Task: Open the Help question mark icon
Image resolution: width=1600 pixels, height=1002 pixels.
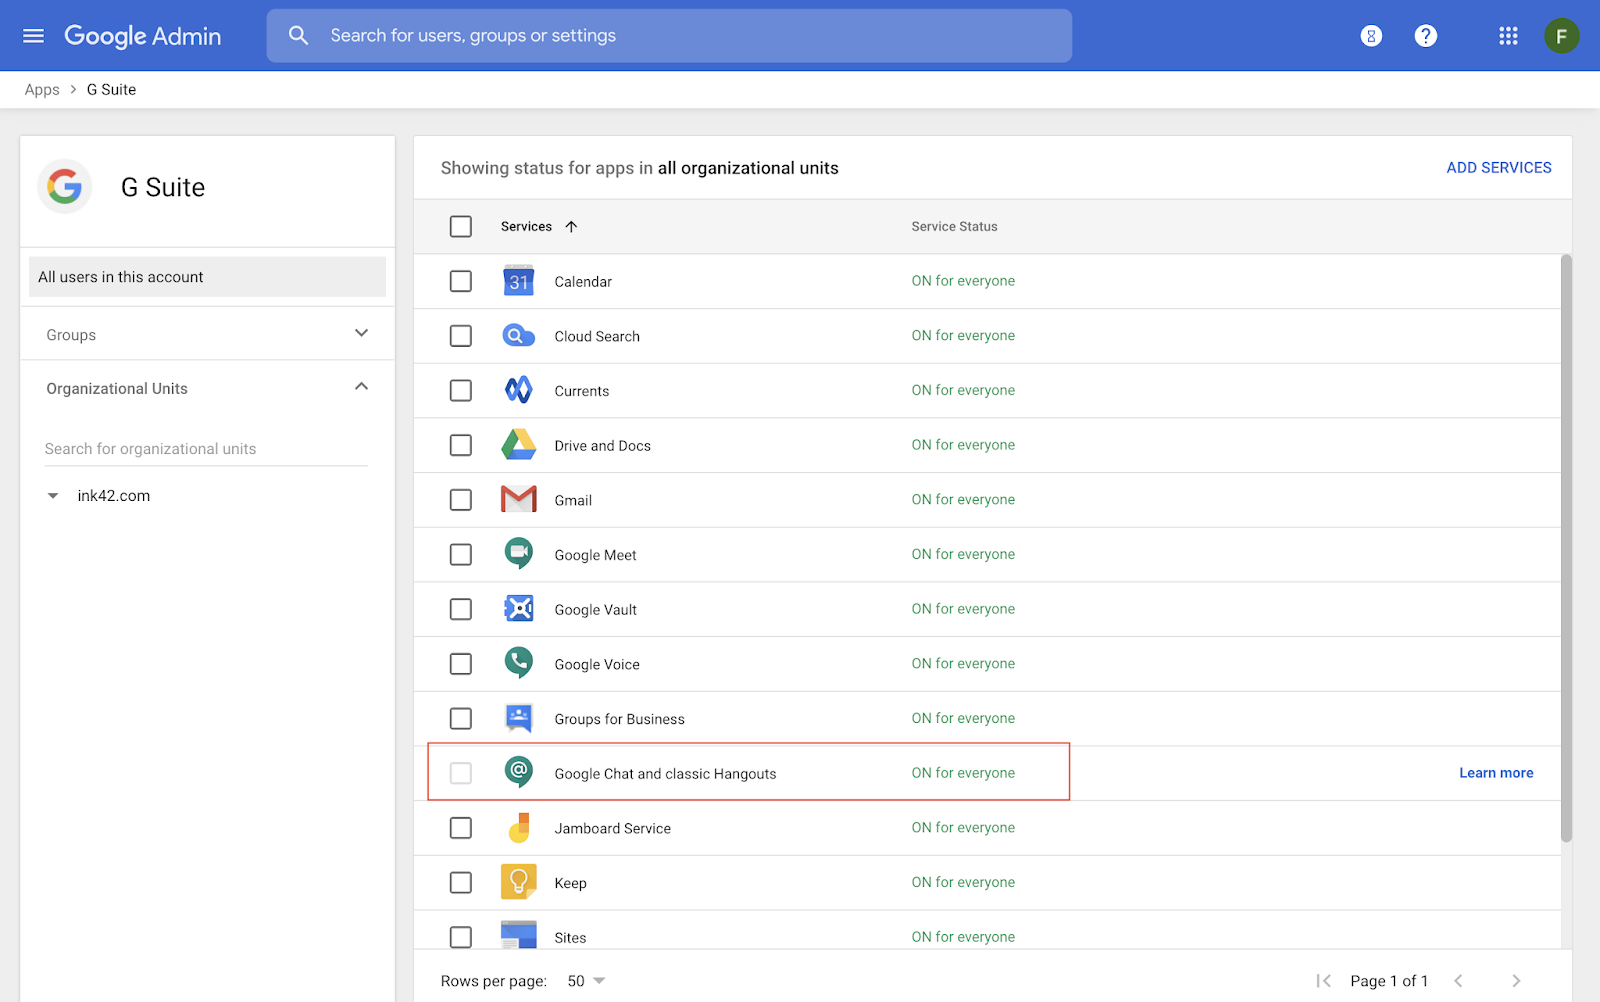Action: tap(1426, 36)
